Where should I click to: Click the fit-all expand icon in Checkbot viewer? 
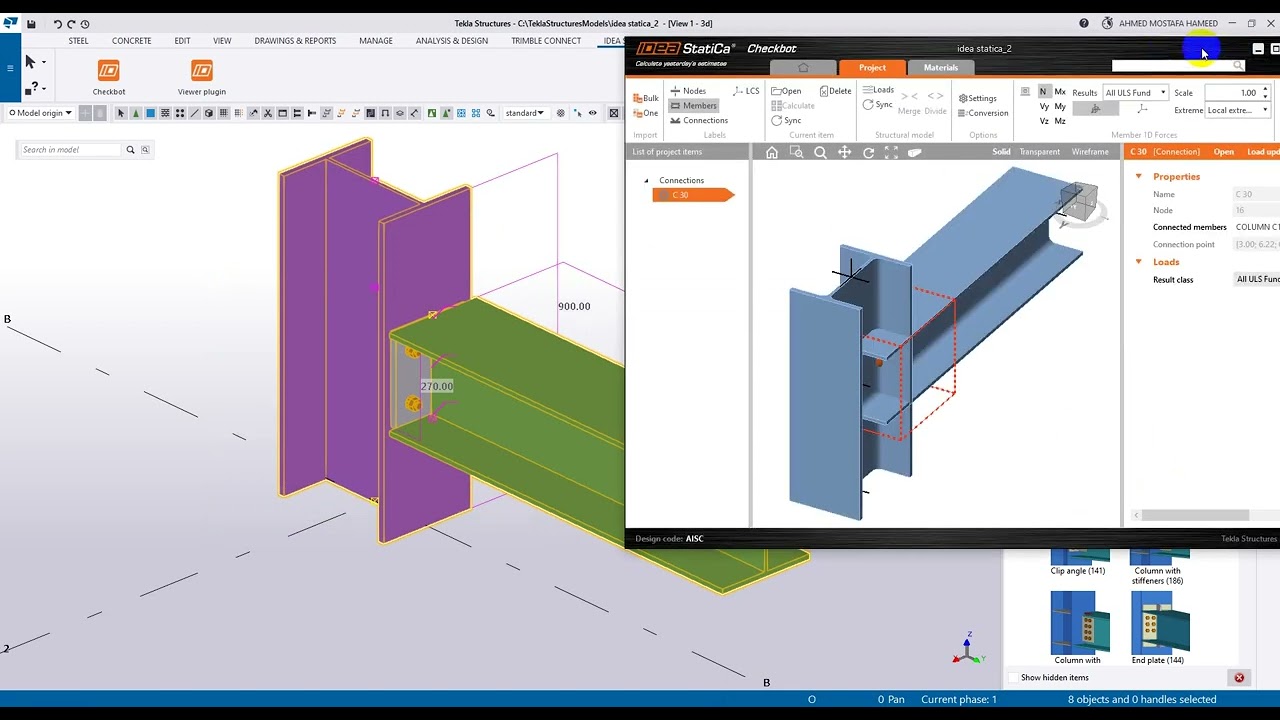891,152
